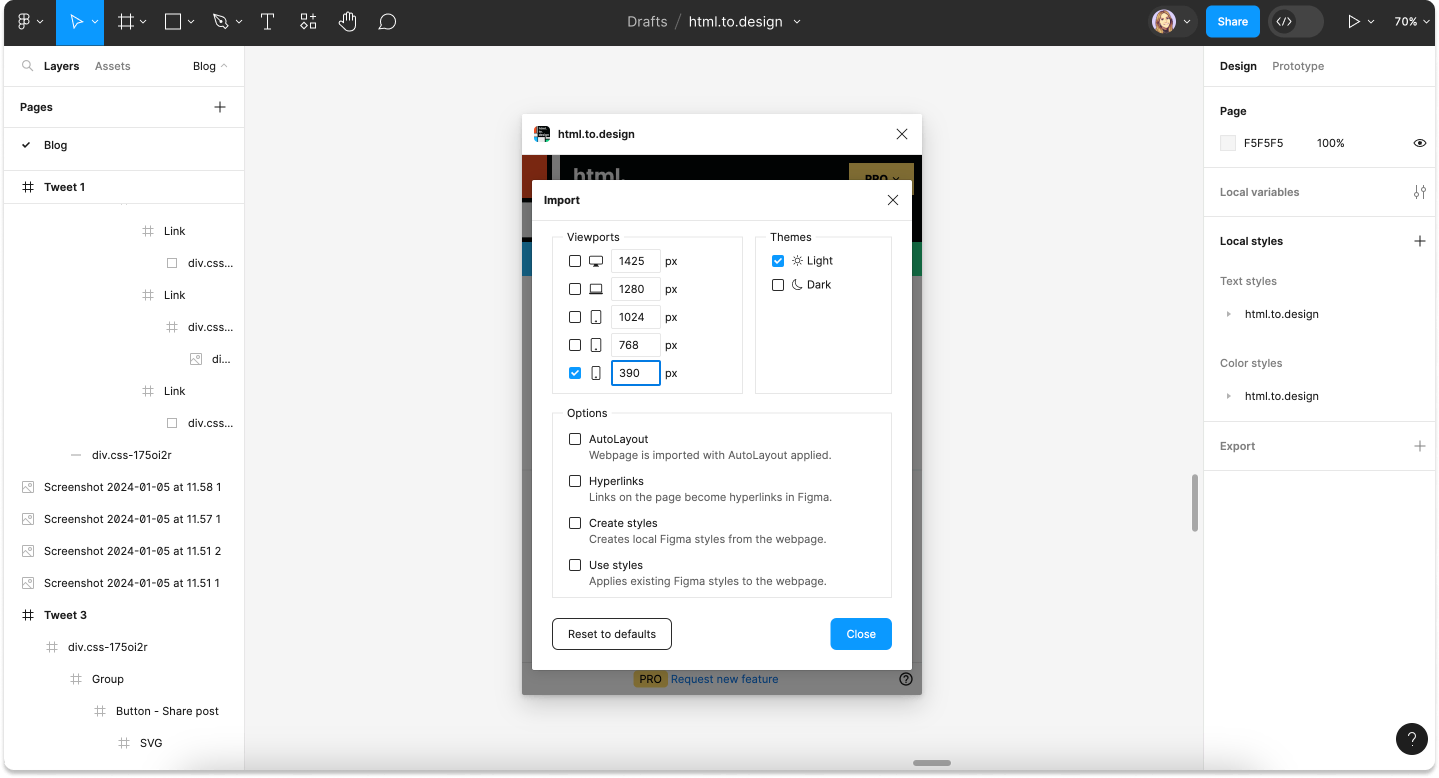Open the Request new feature link

724,679
